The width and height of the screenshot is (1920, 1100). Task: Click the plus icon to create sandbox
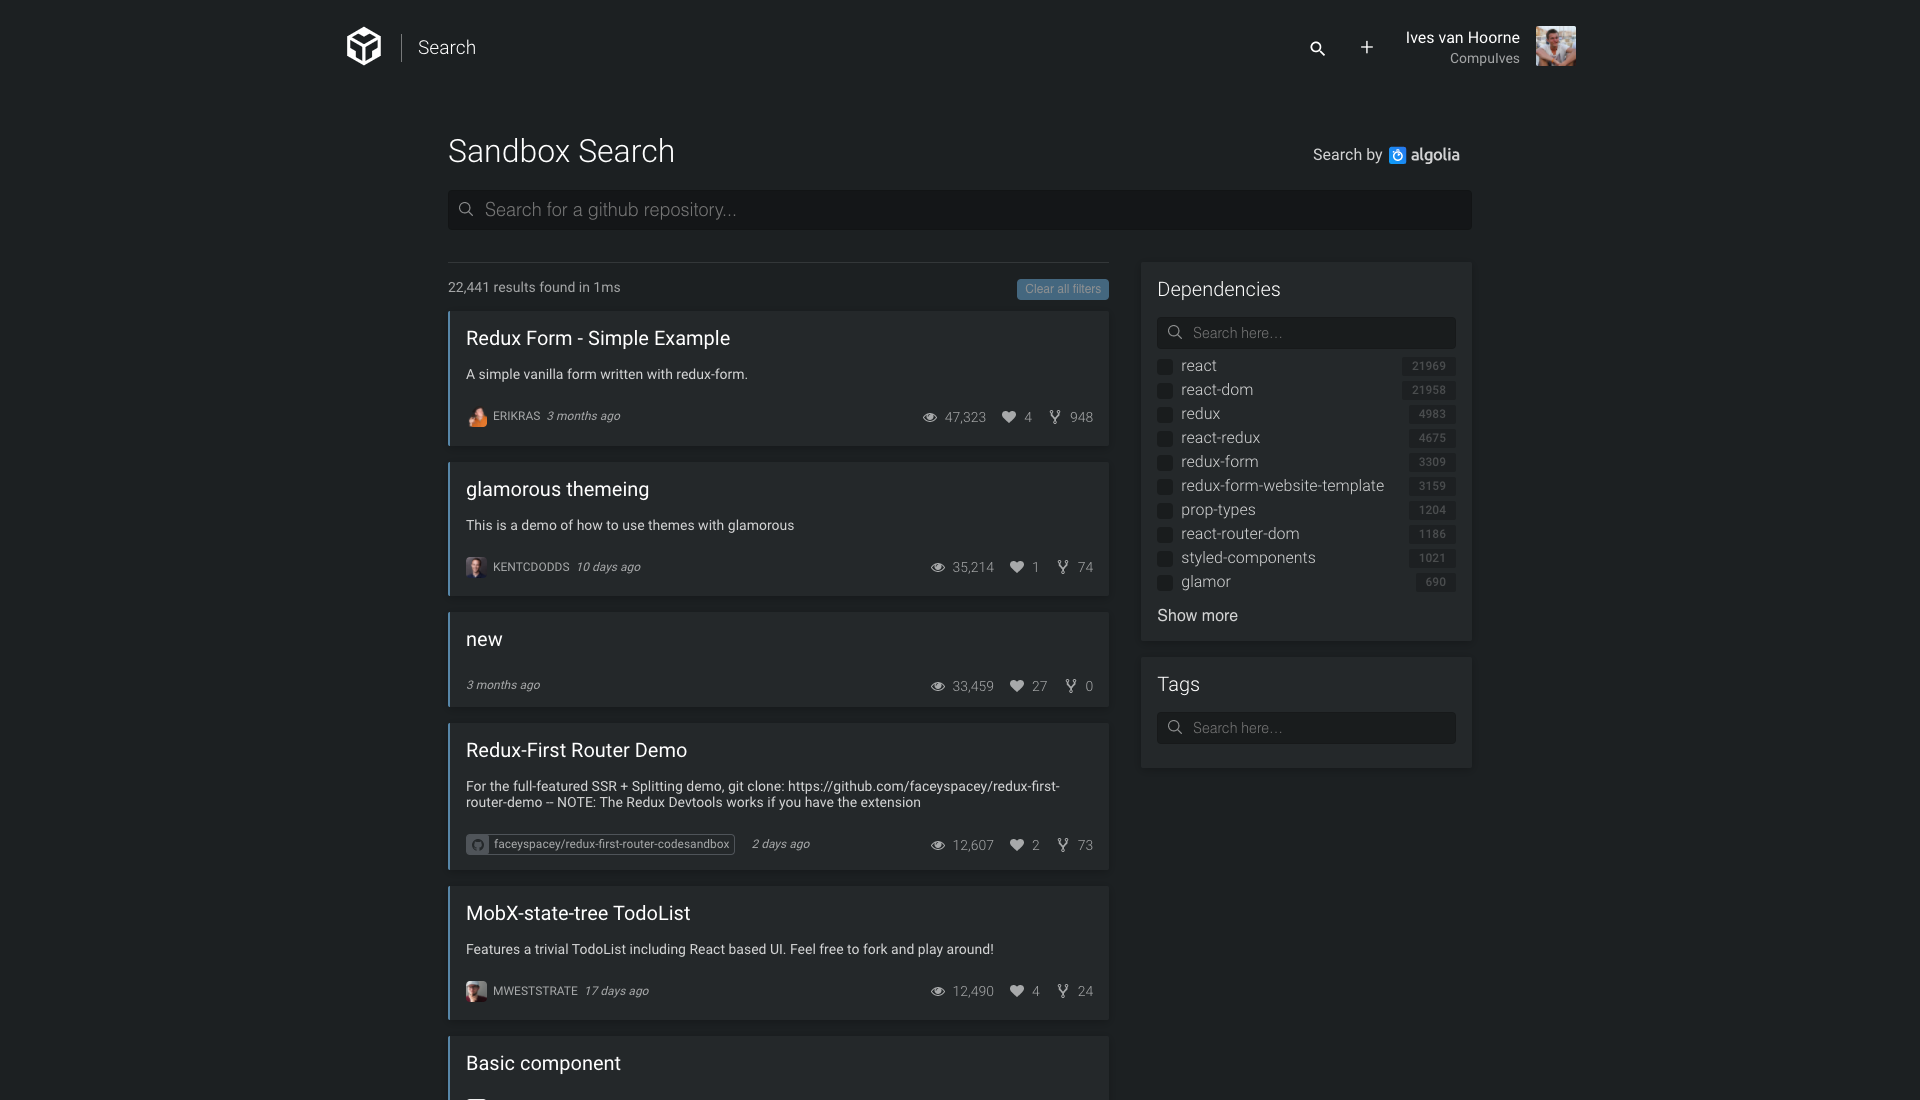(1366, 47)
